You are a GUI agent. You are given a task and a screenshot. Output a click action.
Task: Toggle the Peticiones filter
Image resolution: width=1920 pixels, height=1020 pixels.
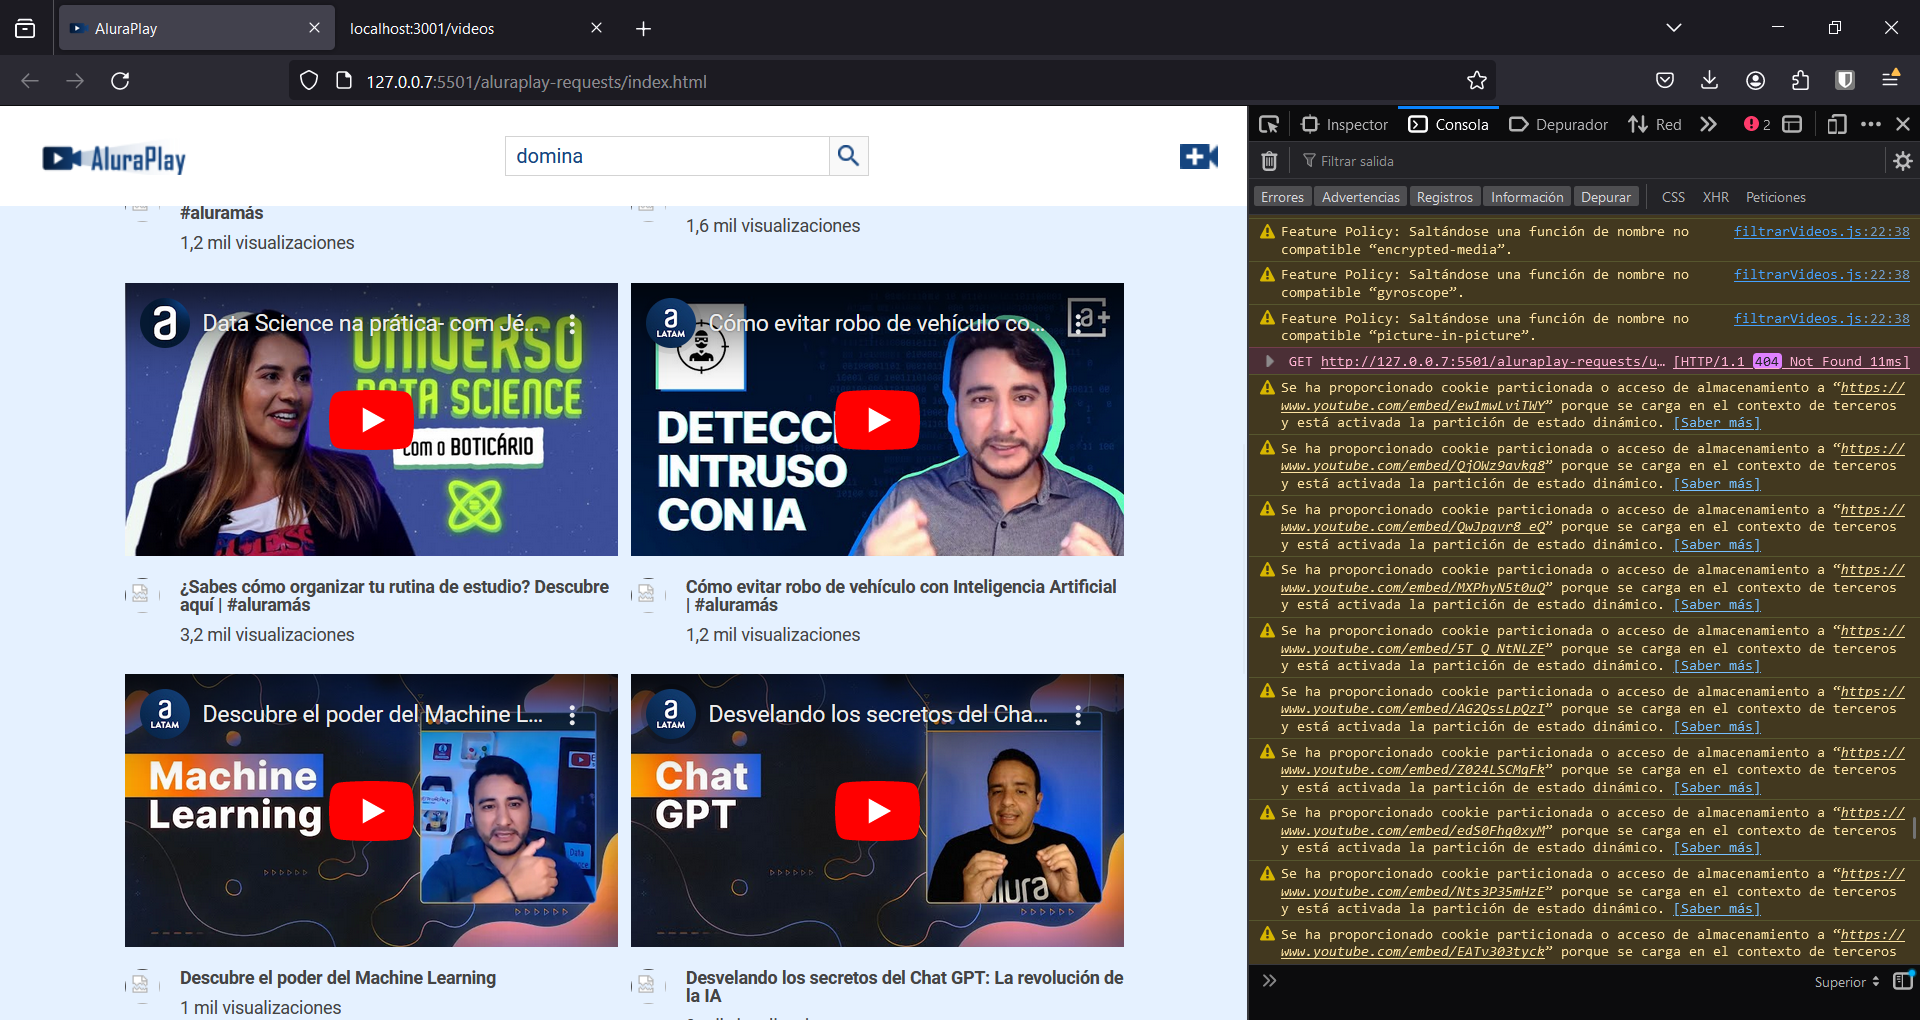pos(1776,197)
